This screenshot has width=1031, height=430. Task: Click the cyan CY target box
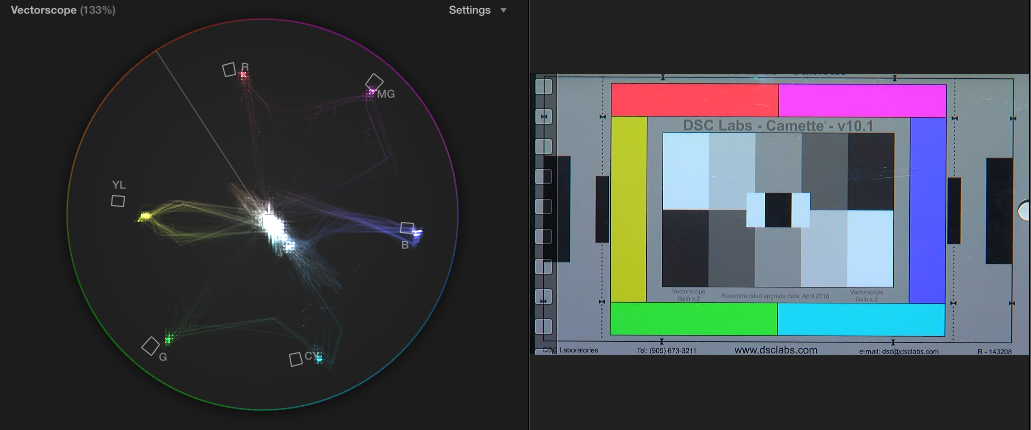click(x=296, y=359)
